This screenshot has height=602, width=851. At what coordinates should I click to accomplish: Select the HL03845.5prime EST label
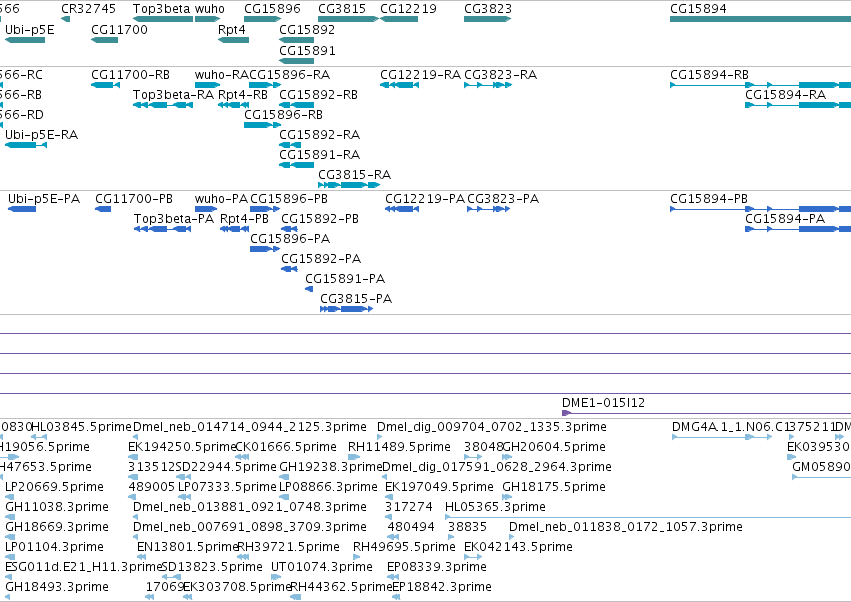pos(82,427)
